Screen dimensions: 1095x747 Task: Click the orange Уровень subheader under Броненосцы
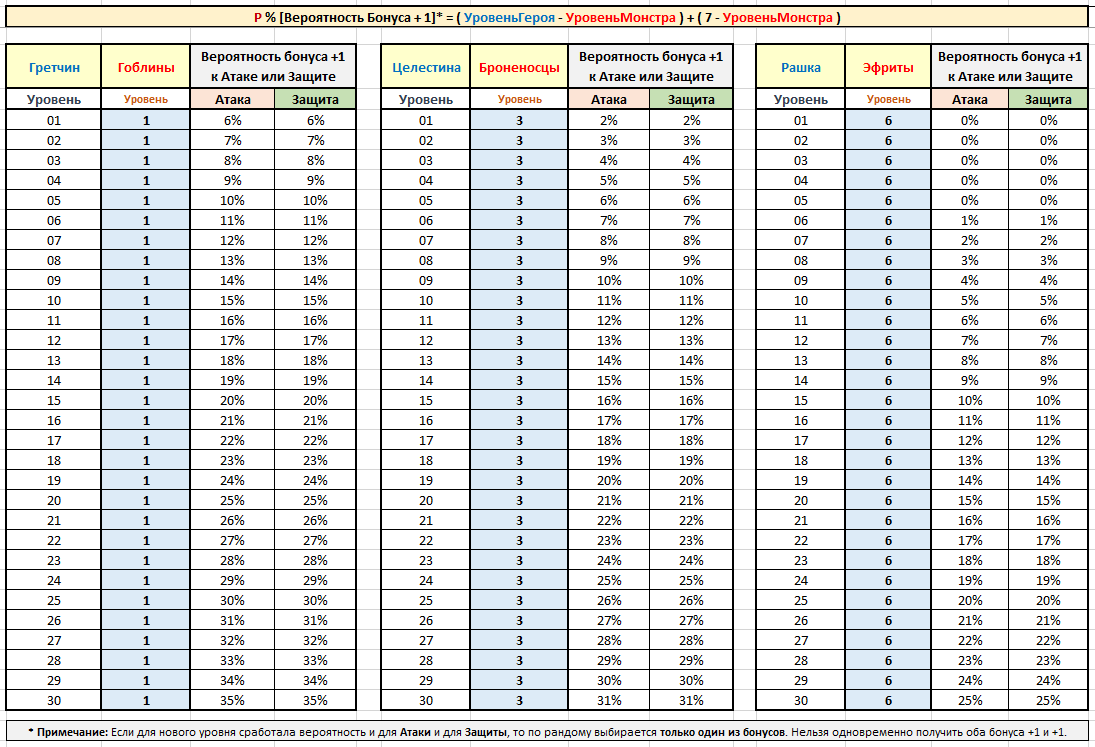click(519, 99)
